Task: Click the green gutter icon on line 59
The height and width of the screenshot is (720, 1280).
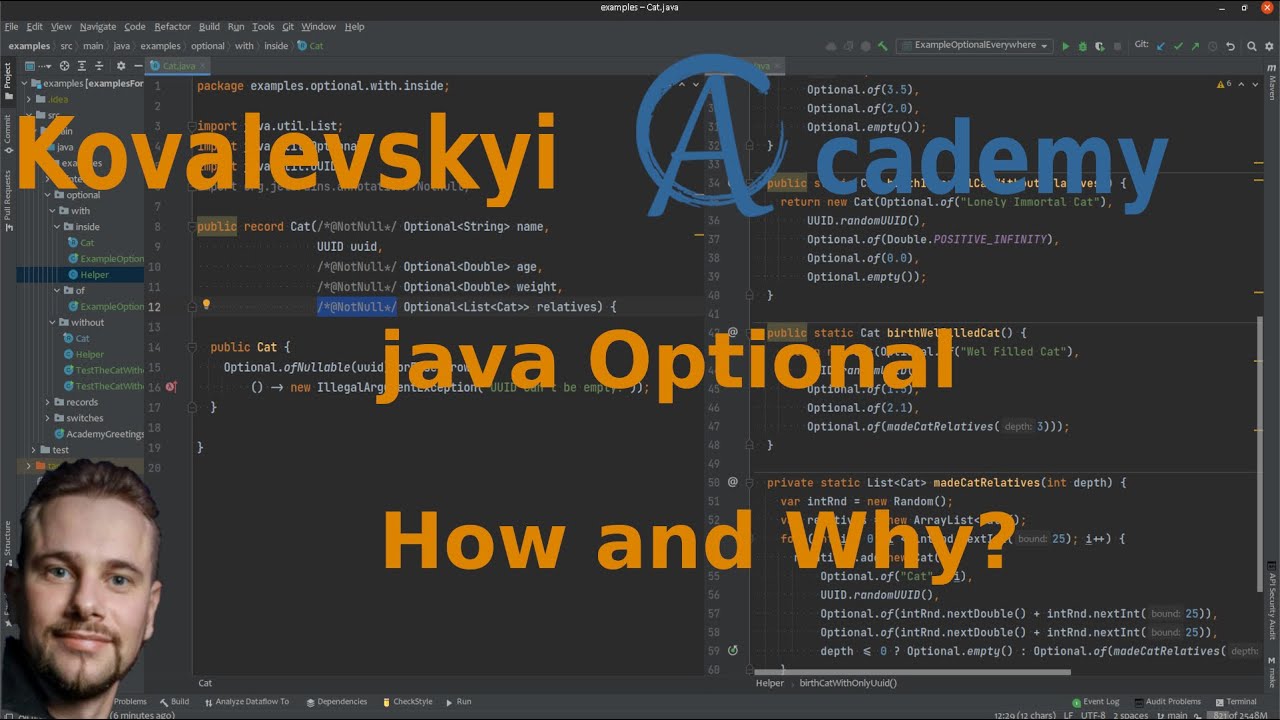Action: 733,651
